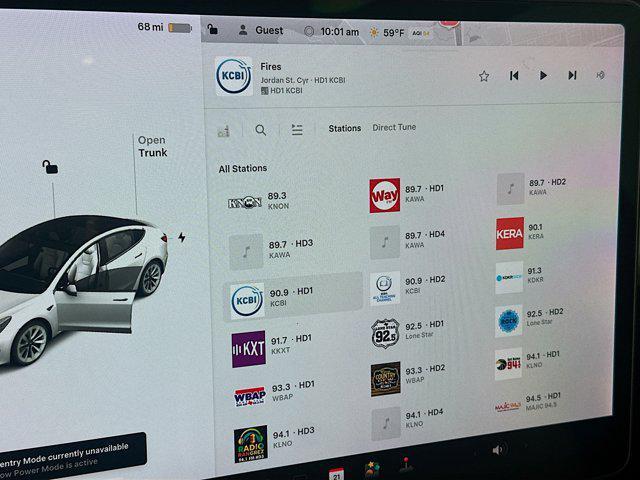The height and width of the screenshot is (480, 640).
Task: Open the radio source icon
Action: click(224, 131)
